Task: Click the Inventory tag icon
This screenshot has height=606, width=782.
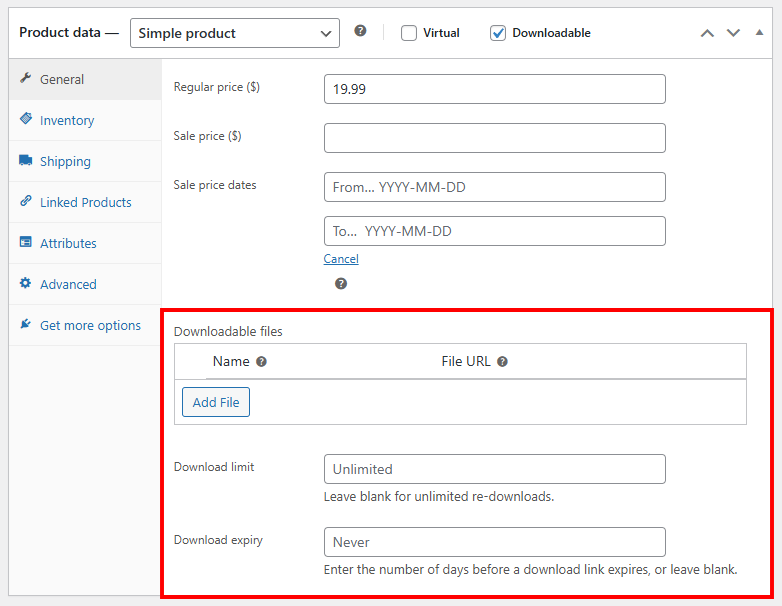Action: pyautogui.click(x=26, y=119)
